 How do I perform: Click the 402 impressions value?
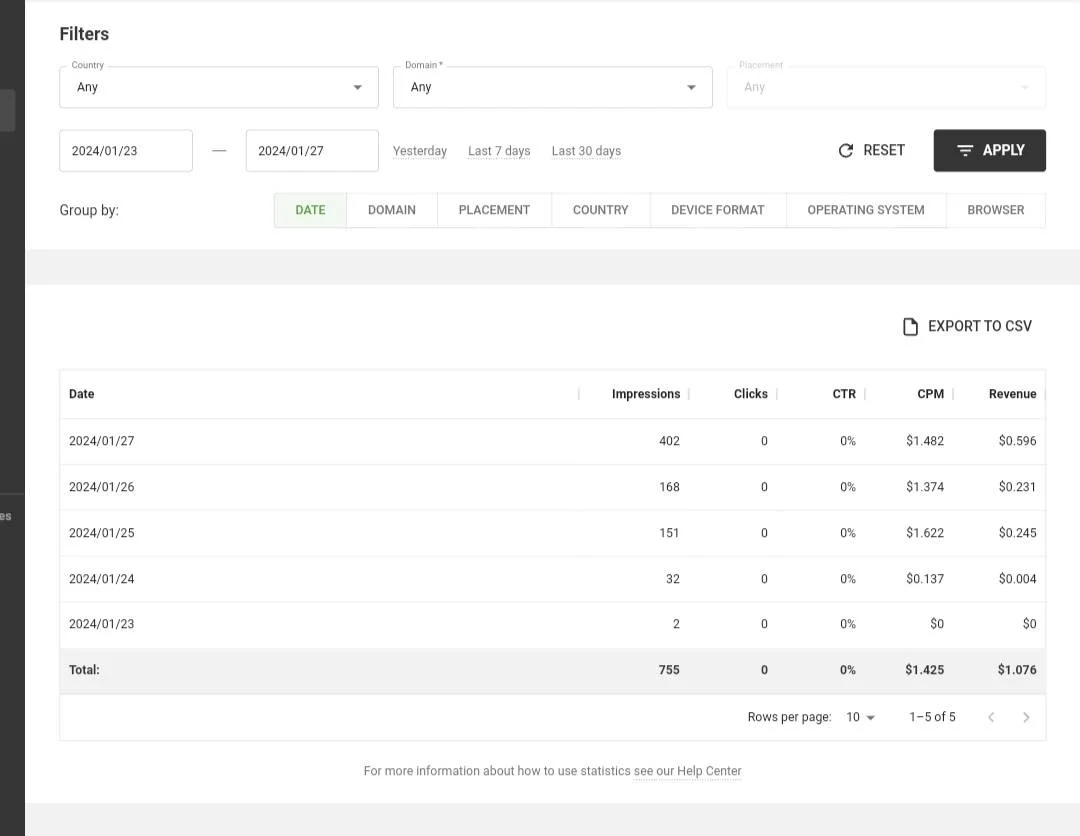point(669,441)
